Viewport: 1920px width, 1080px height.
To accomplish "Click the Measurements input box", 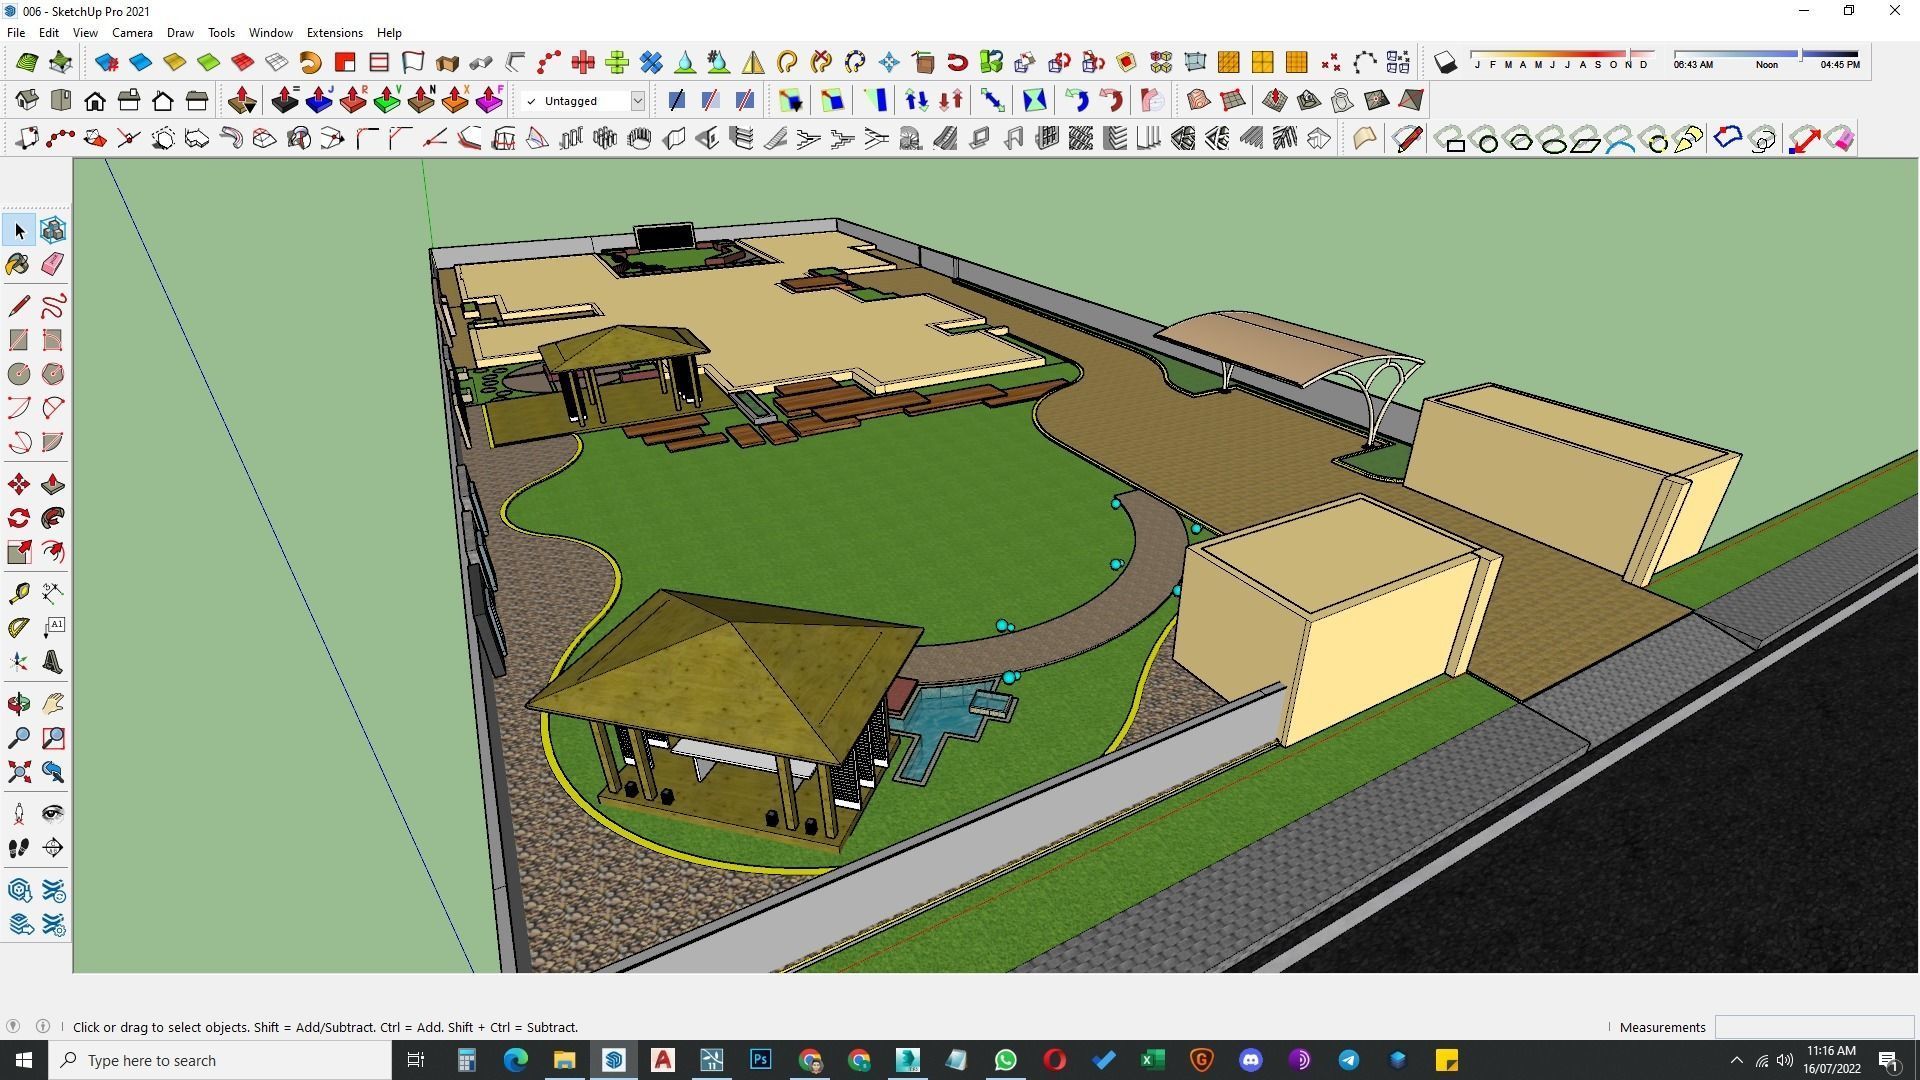I will pos(1813,1027).
